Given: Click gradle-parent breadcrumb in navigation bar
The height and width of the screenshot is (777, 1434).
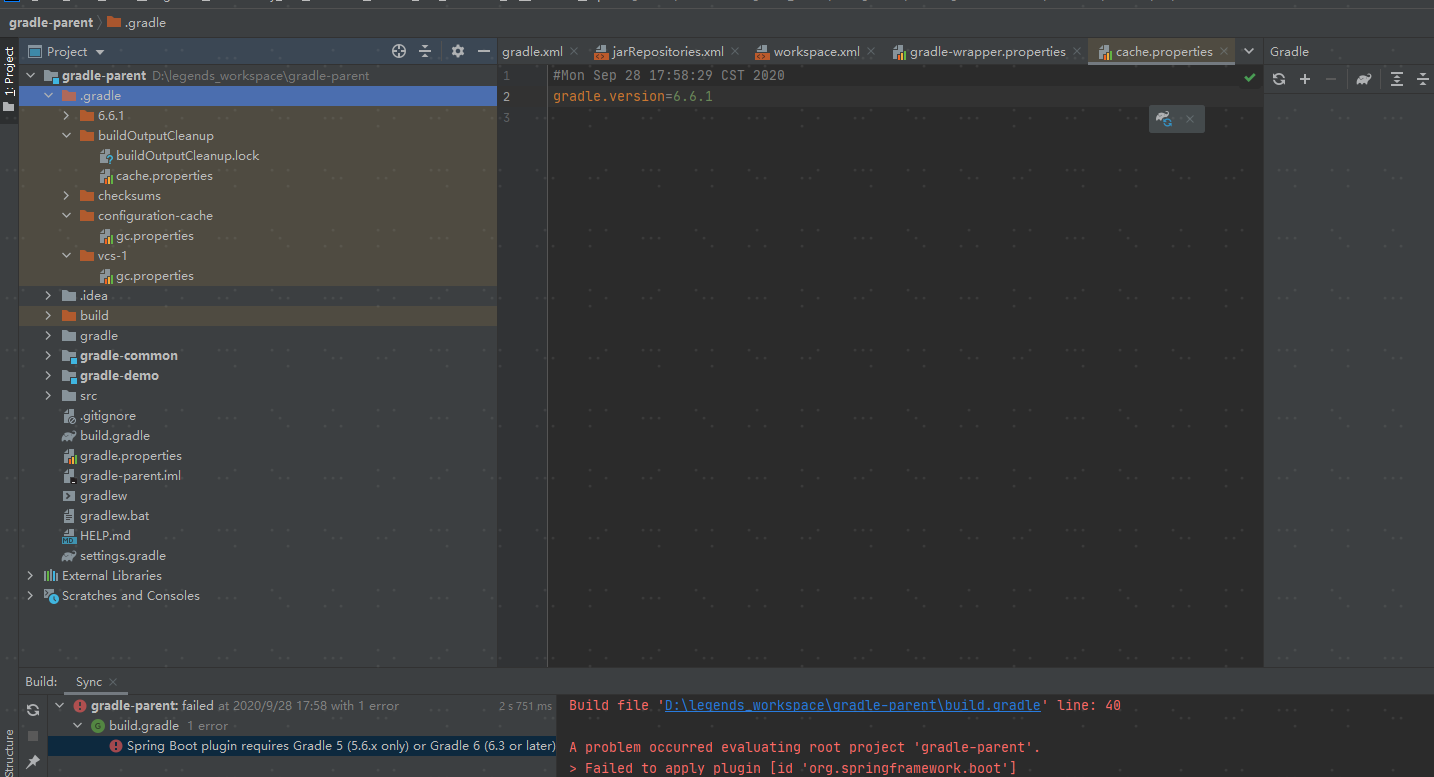Looking at the screenshot, I should click(x=51, y=22).
